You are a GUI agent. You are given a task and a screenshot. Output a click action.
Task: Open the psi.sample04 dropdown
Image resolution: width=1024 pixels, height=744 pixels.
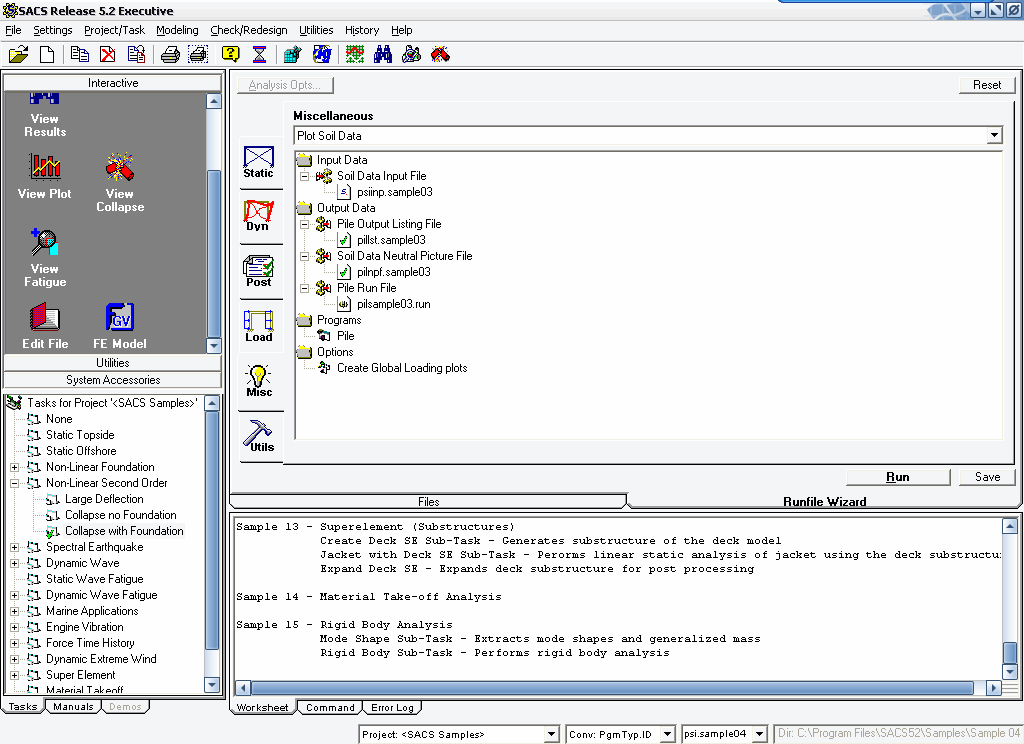point(760,734)
